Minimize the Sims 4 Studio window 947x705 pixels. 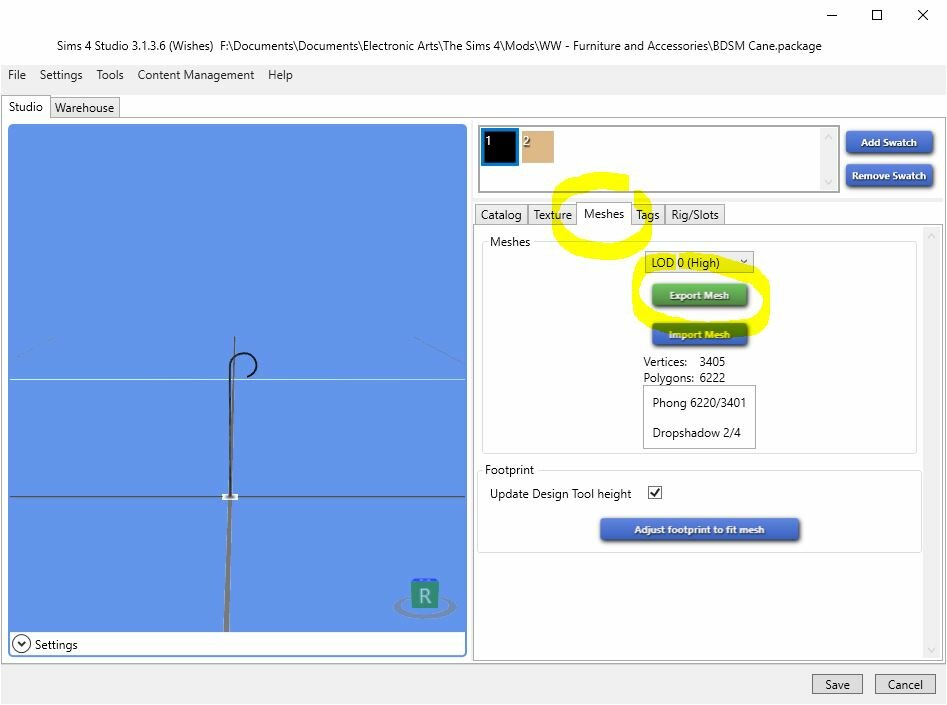pyautogui.click(x=832, y=15)
